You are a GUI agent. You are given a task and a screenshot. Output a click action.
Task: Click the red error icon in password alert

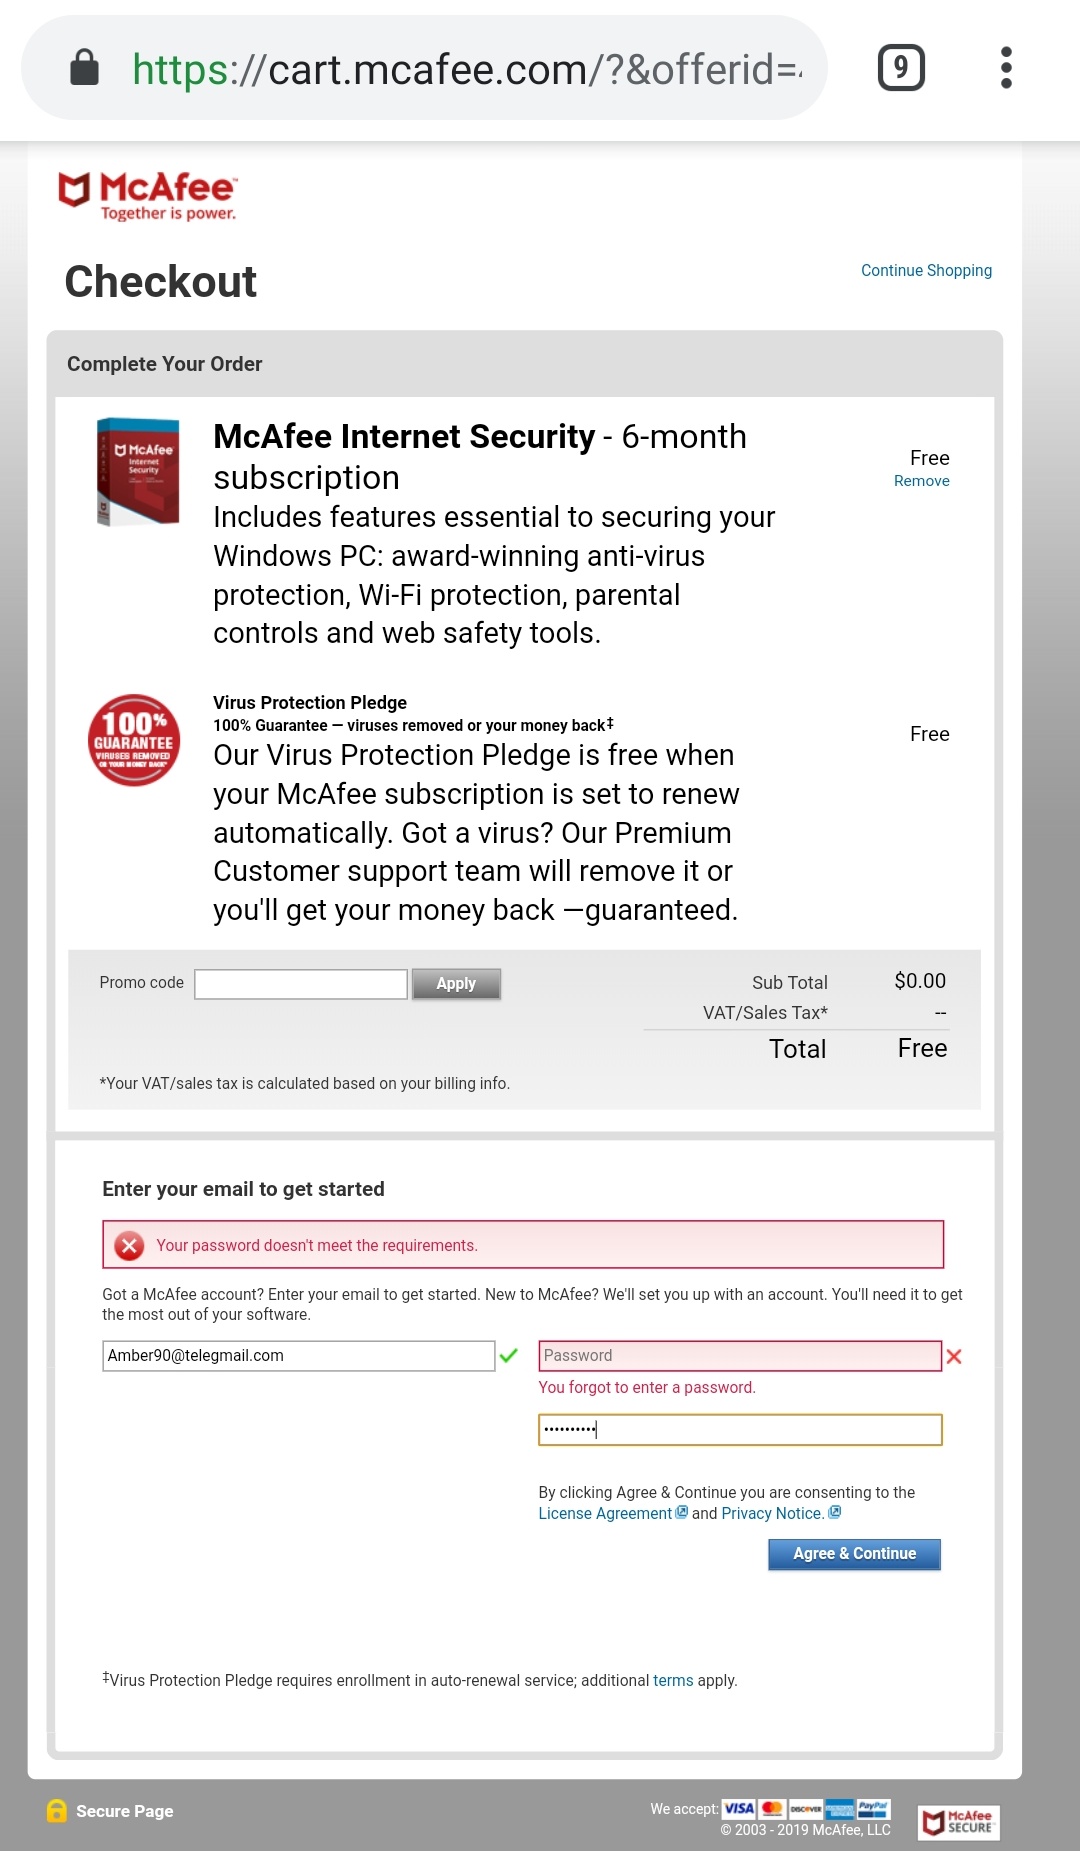[129, 1245]
